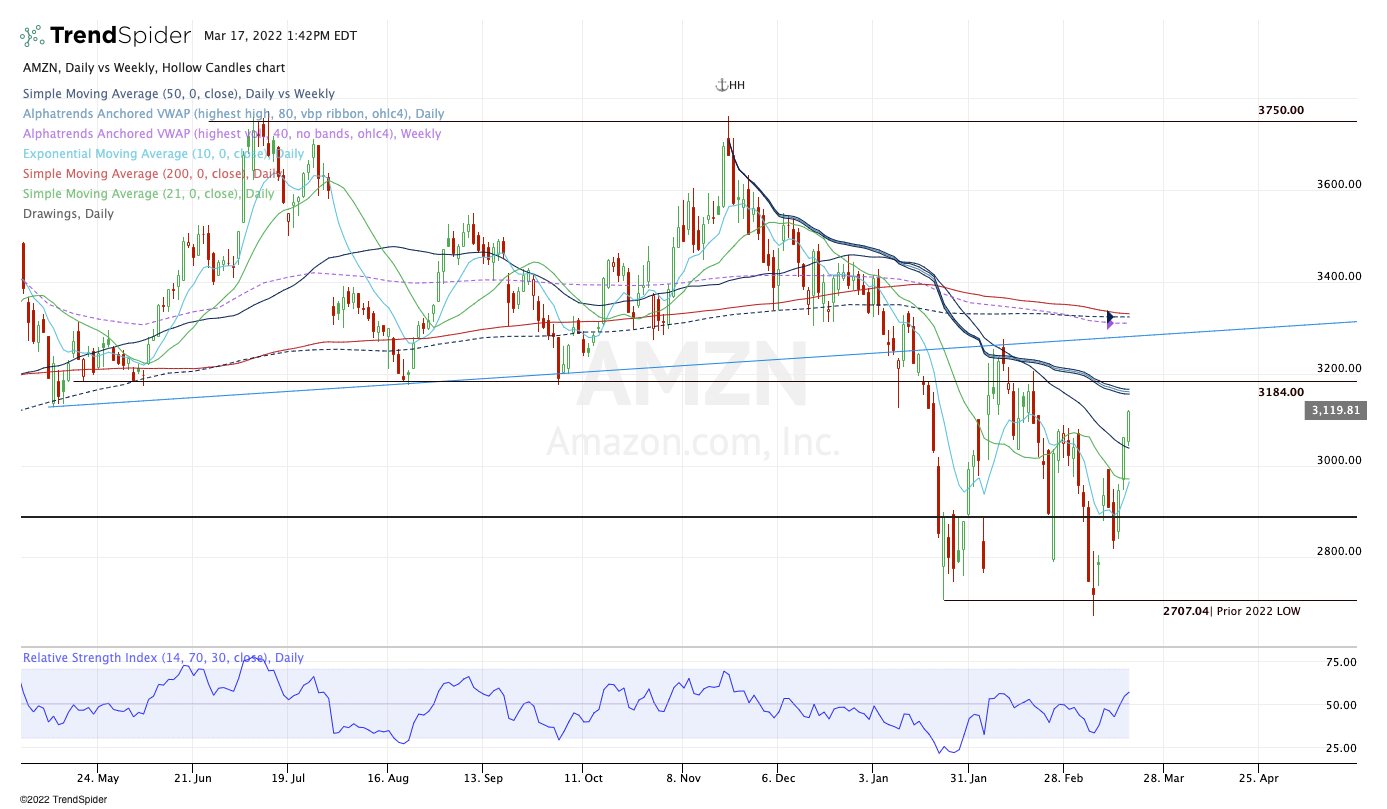
Task: Click the dark blue anchored VWAP triangle marker
Action: (x=1110, y=316)
